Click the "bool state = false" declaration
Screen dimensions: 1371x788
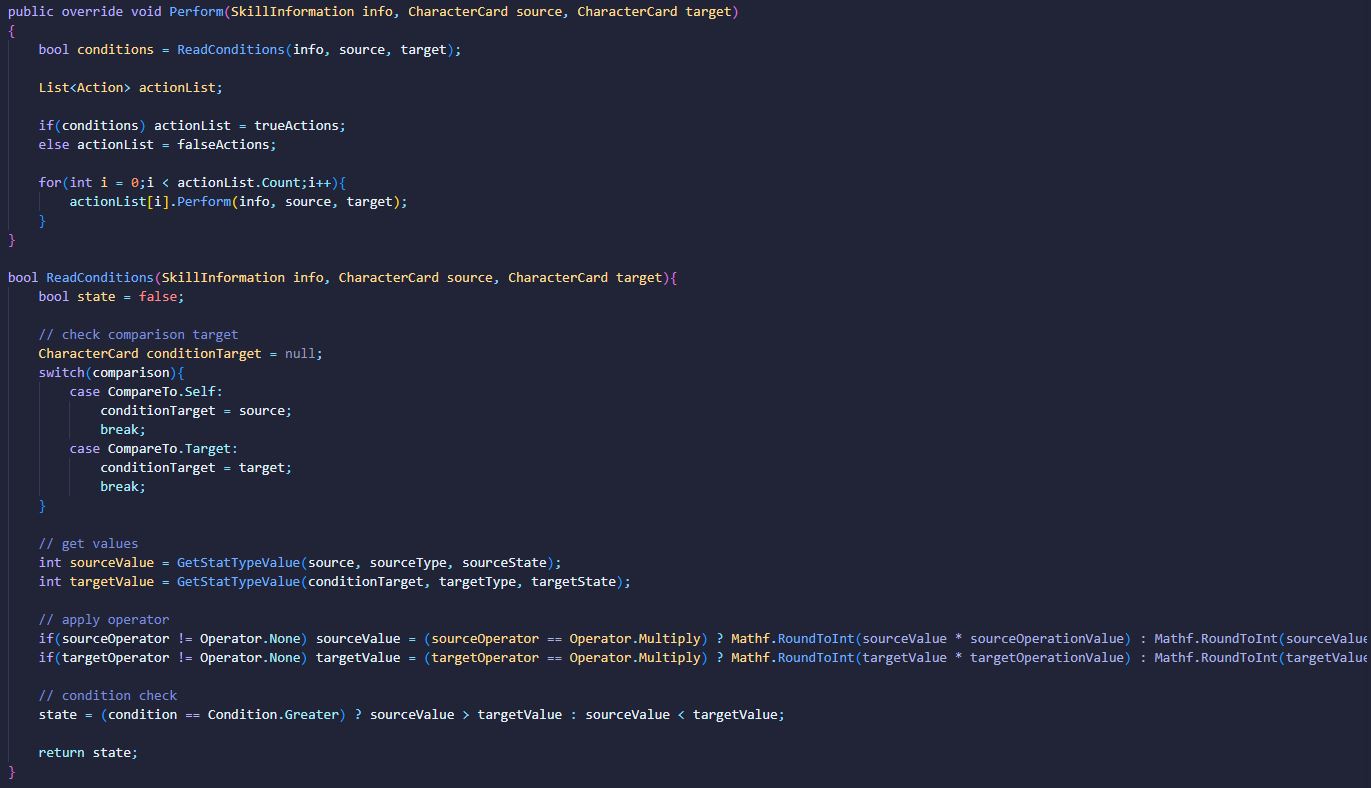(x=111, y=297)
